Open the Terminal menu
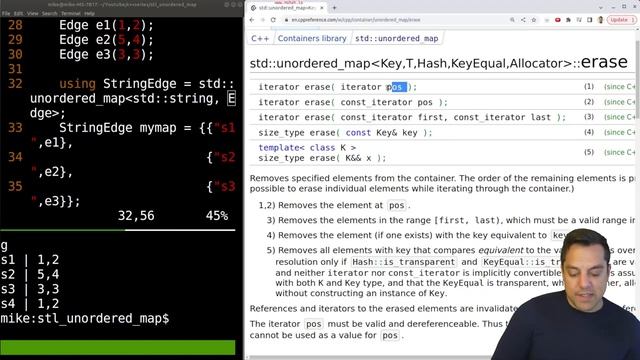 pos(71,13)
